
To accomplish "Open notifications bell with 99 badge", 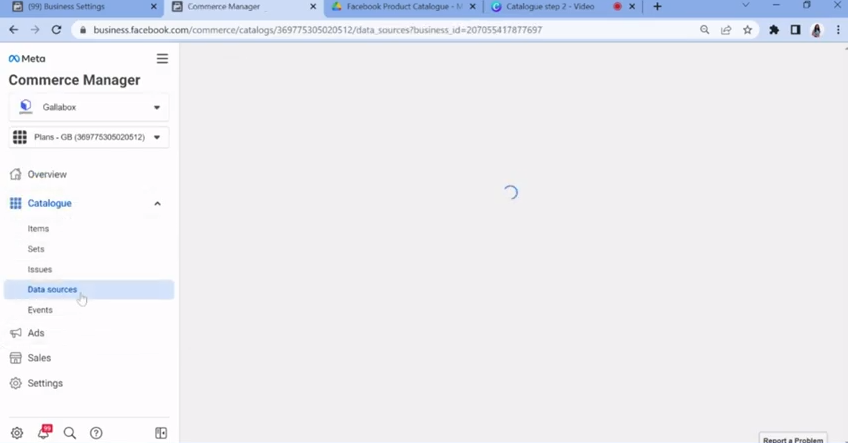I will (44, 432).
